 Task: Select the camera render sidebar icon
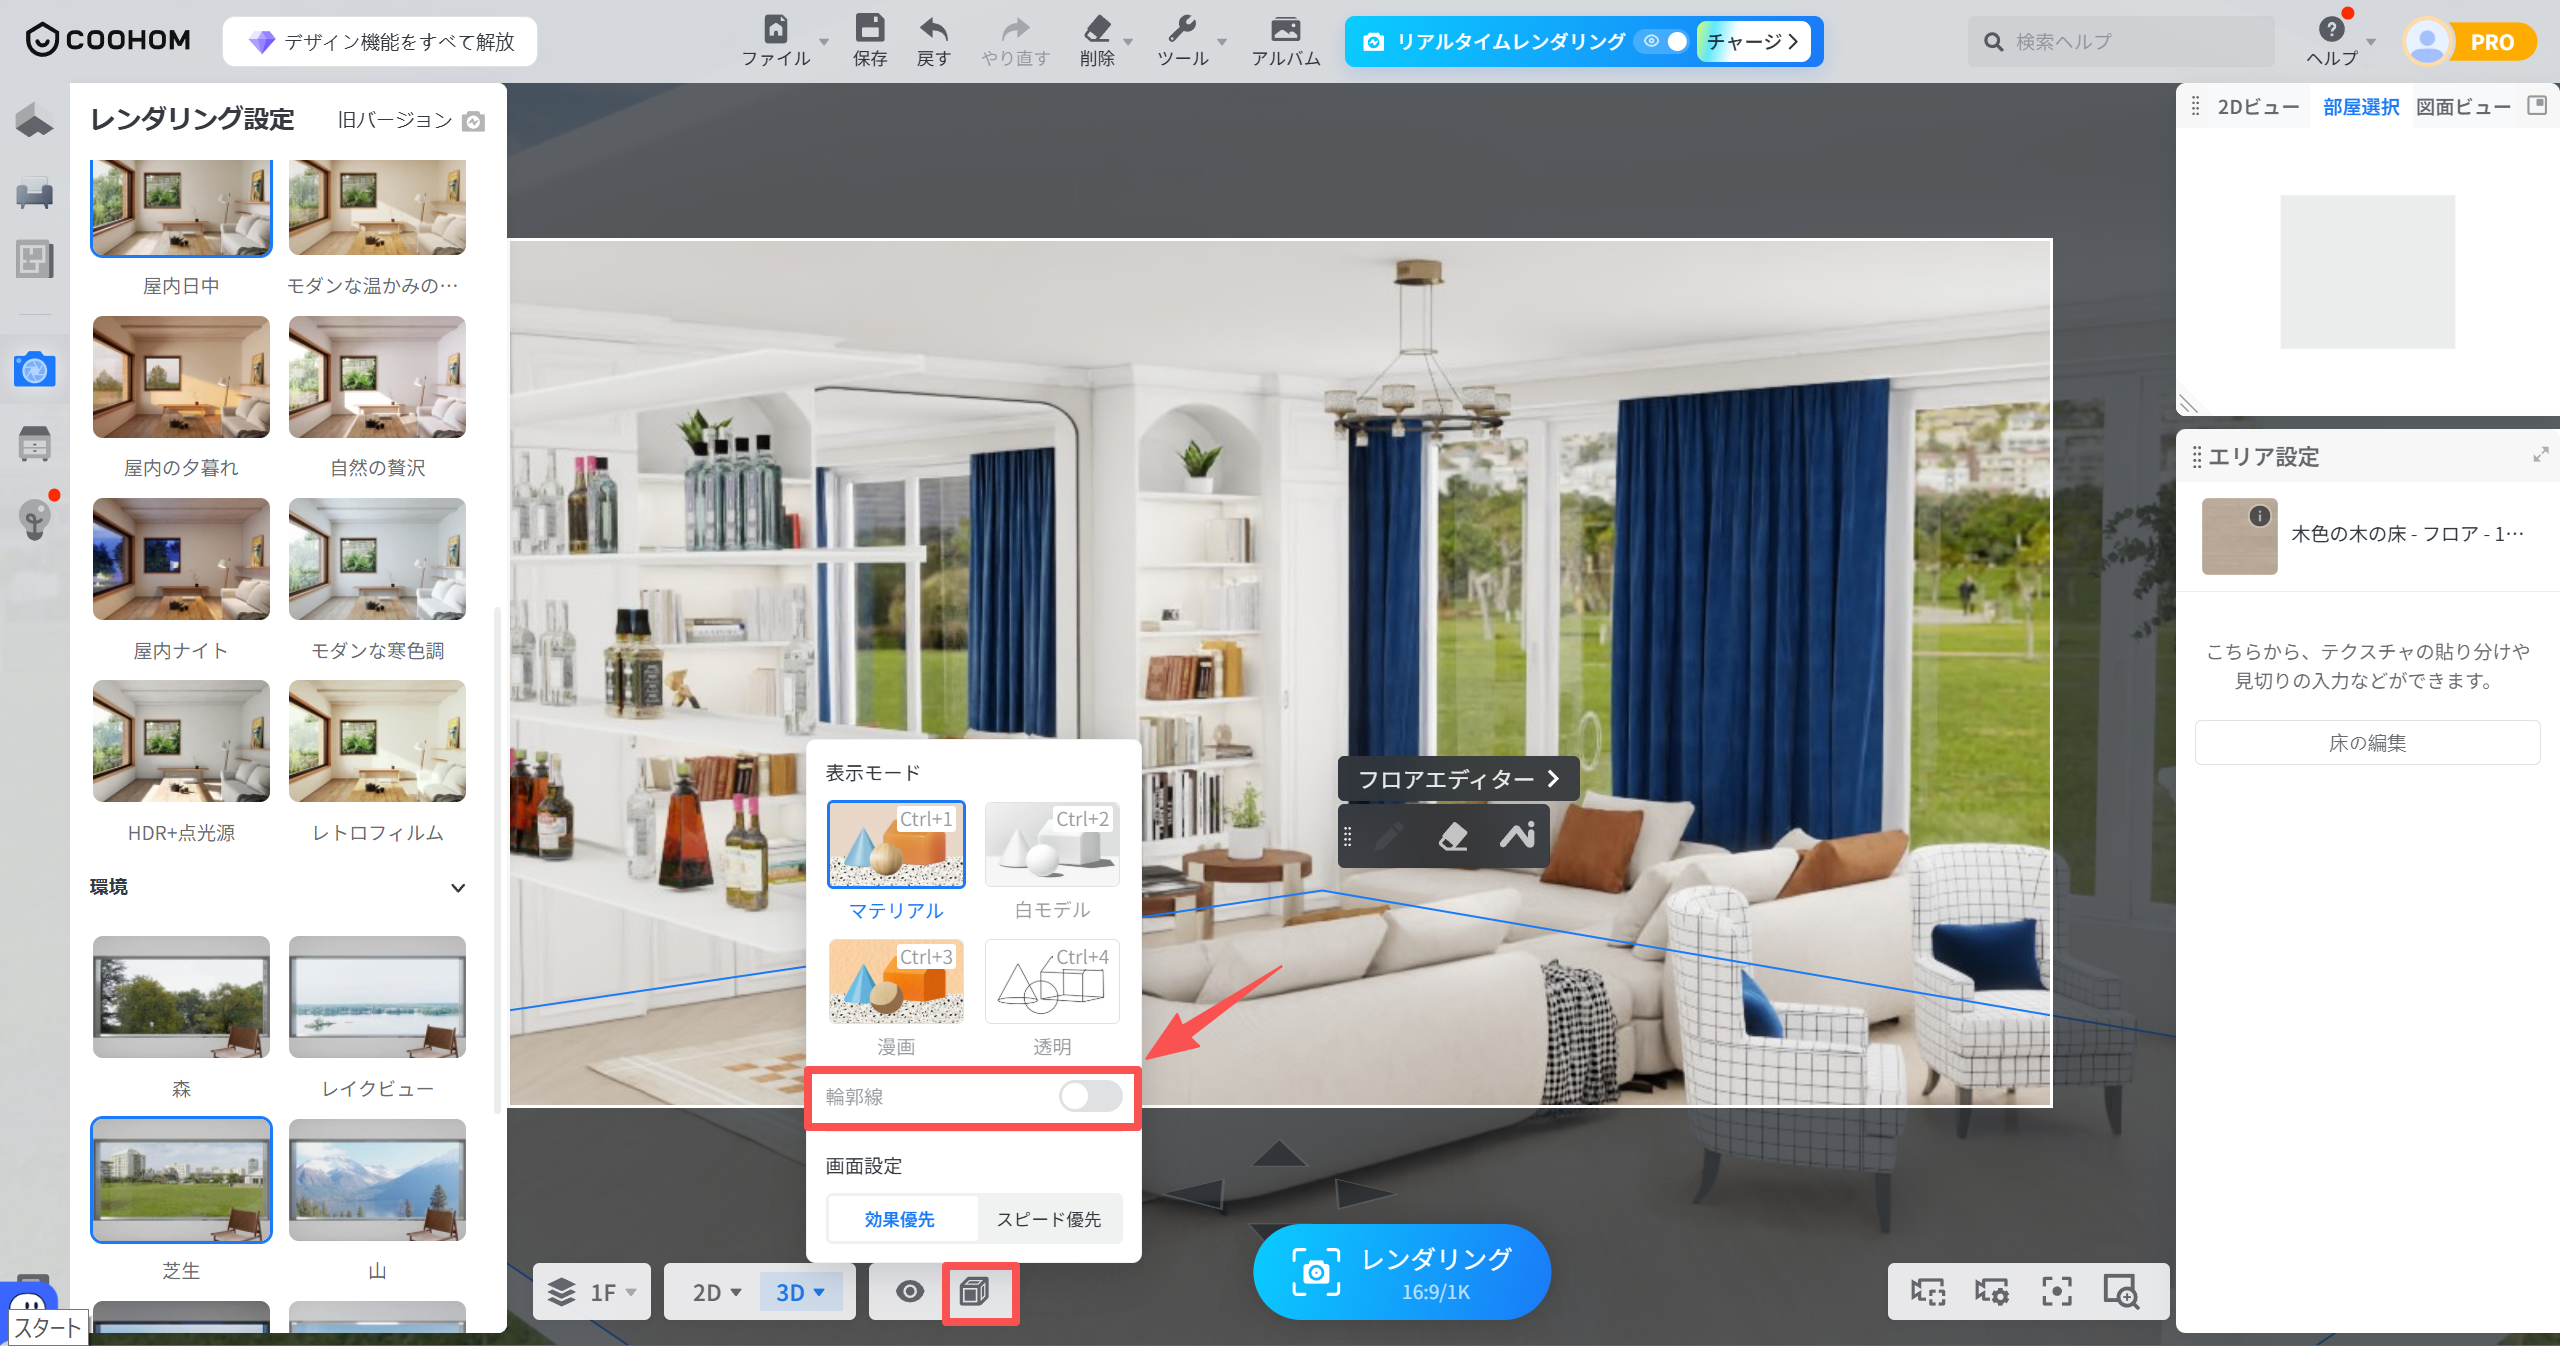pyautogui.click(x=35, y=370)
